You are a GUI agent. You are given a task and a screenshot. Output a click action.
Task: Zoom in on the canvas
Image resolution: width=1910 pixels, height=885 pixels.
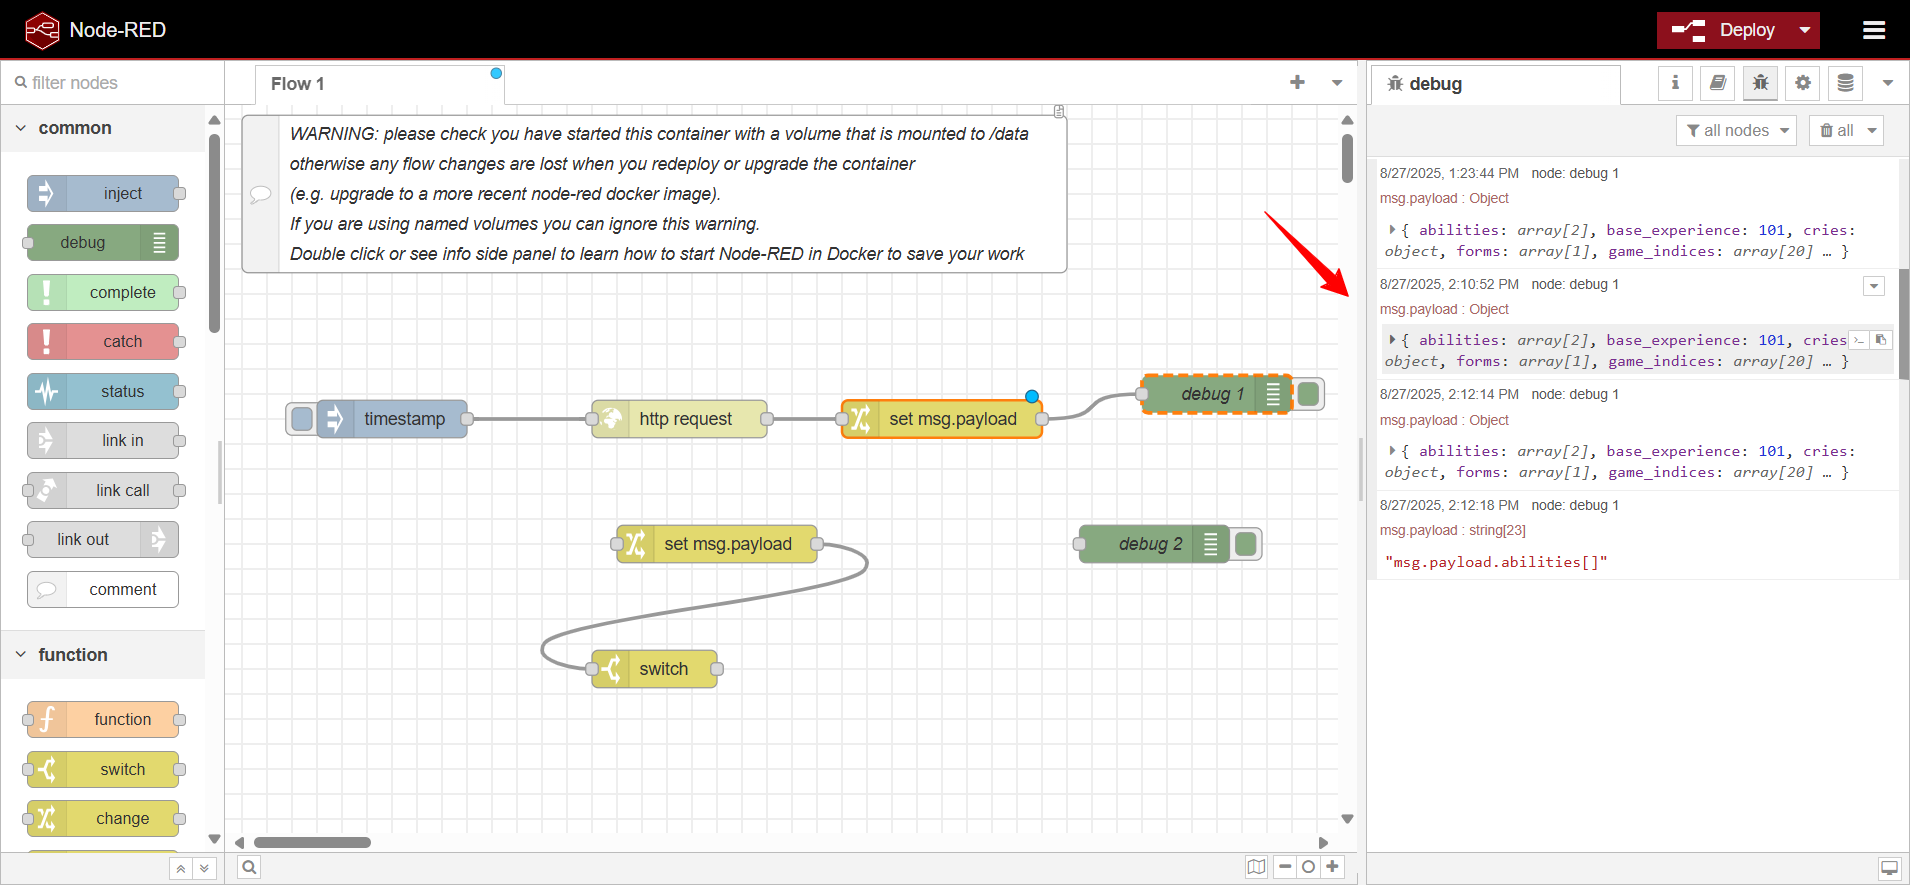point(1332,867)
